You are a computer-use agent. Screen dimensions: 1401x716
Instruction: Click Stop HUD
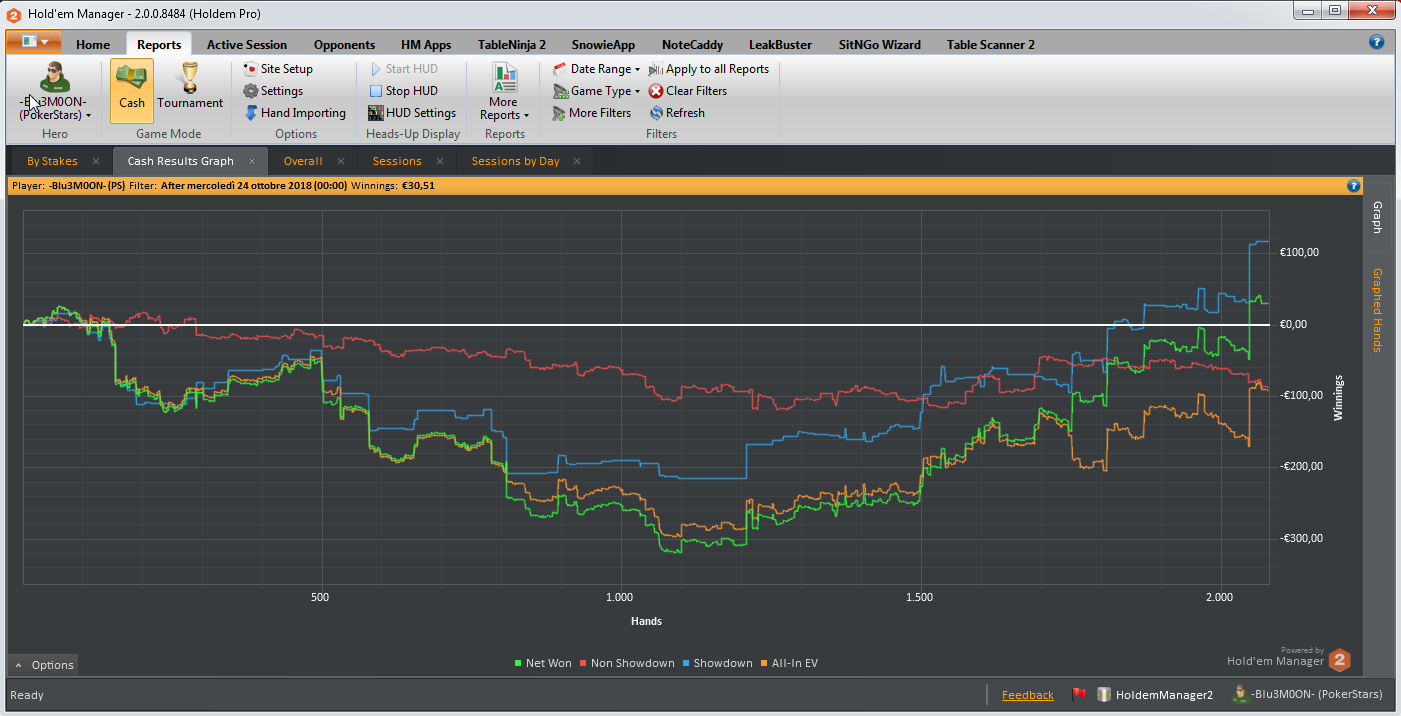[x=403, y=91]
